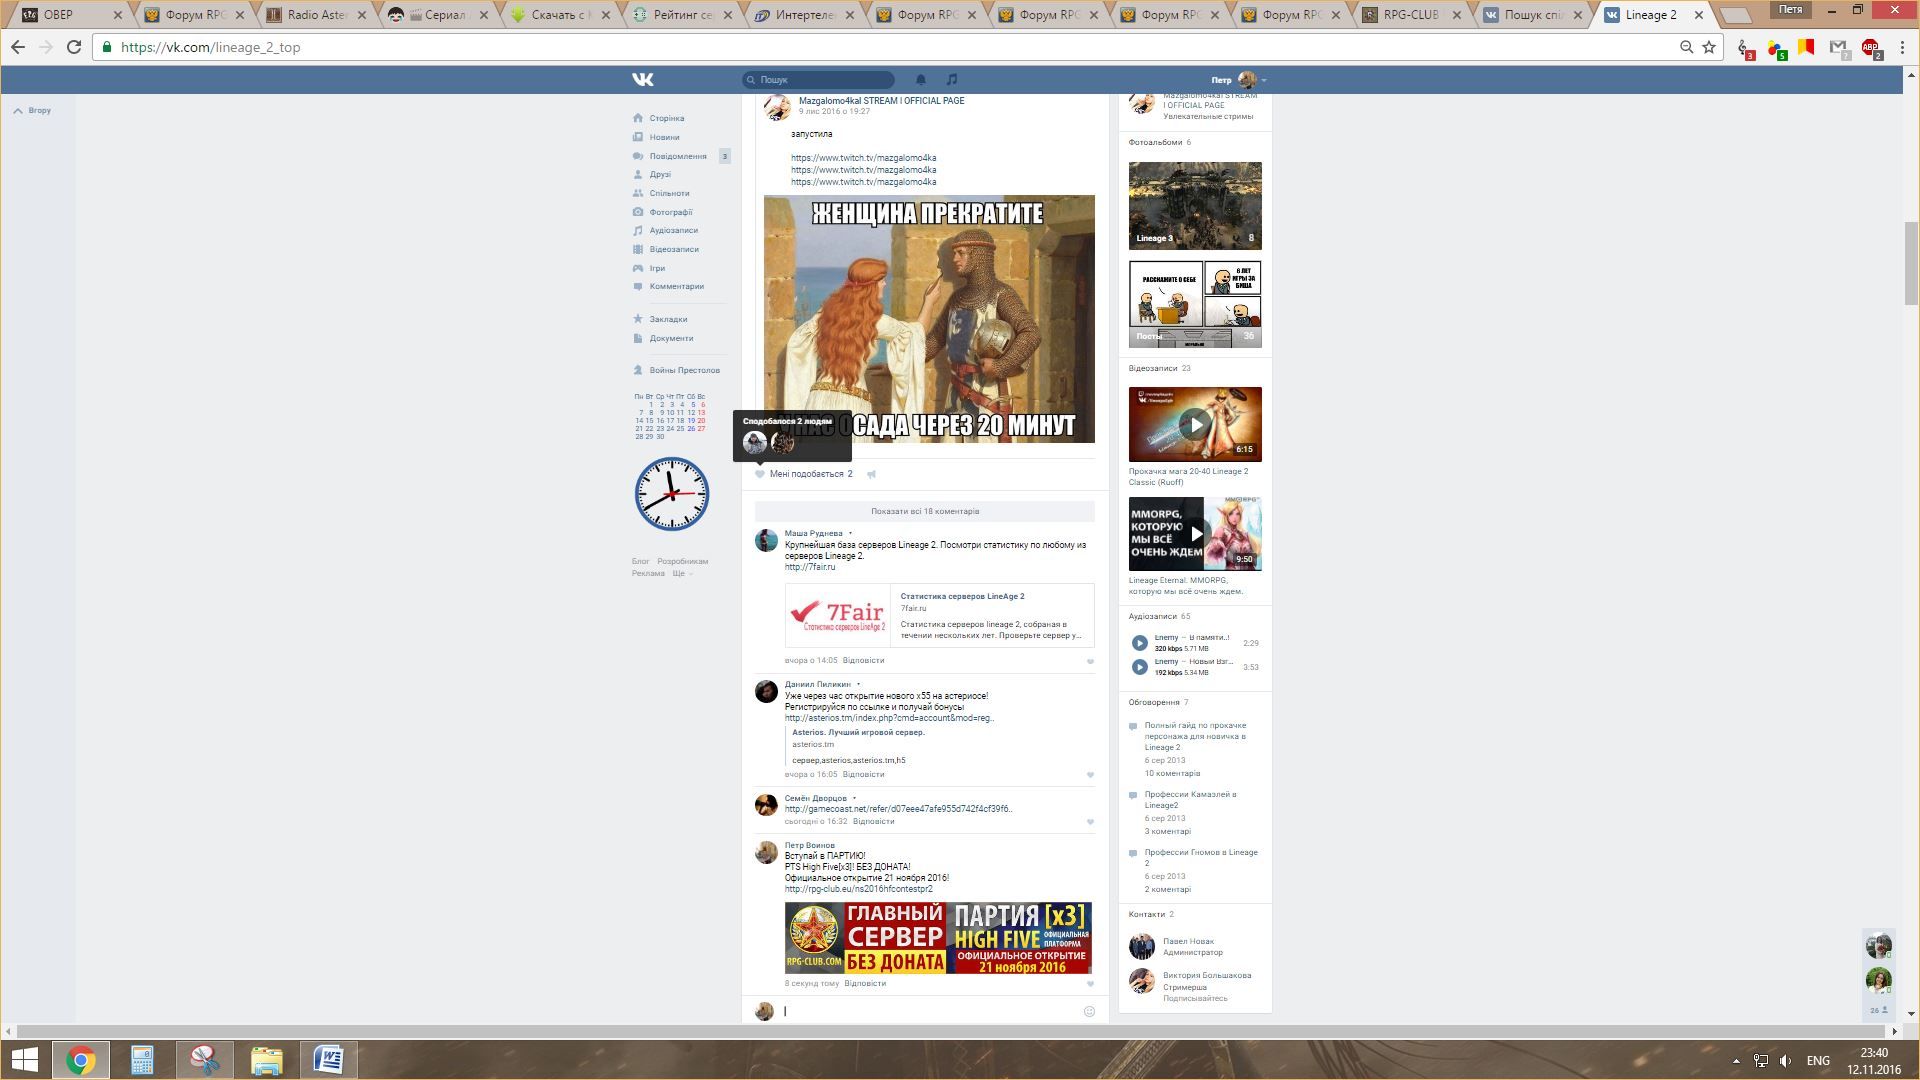Click the zoom magnifier icon in address bar
The image size is (1920, 1080).
coord(1686,47)
